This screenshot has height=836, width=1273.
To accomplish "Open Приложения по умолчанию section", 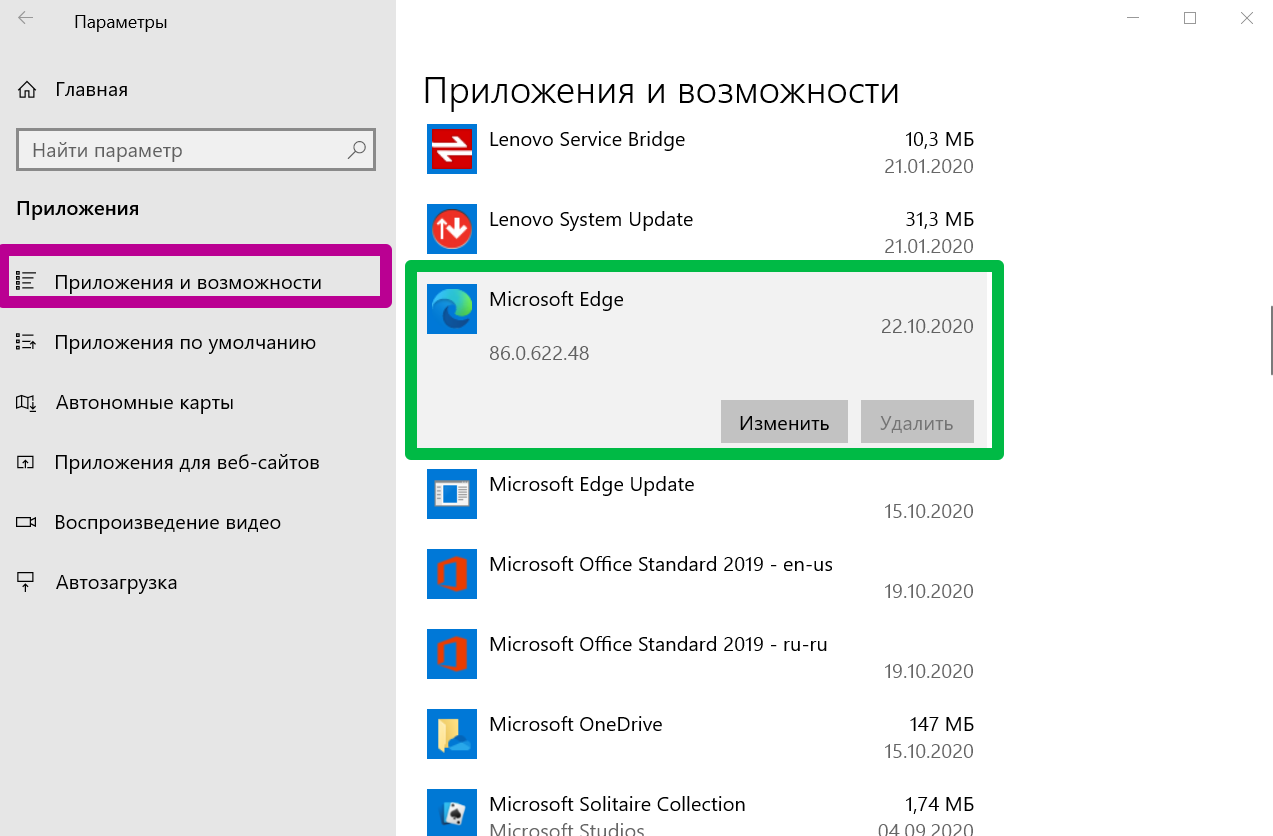I will click(x=185, y=343).
